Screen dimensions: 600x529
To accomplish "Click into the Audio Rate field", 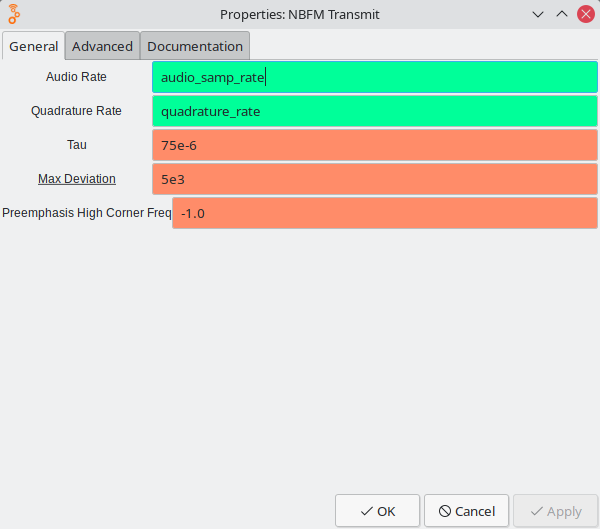I will click(374, 78).
